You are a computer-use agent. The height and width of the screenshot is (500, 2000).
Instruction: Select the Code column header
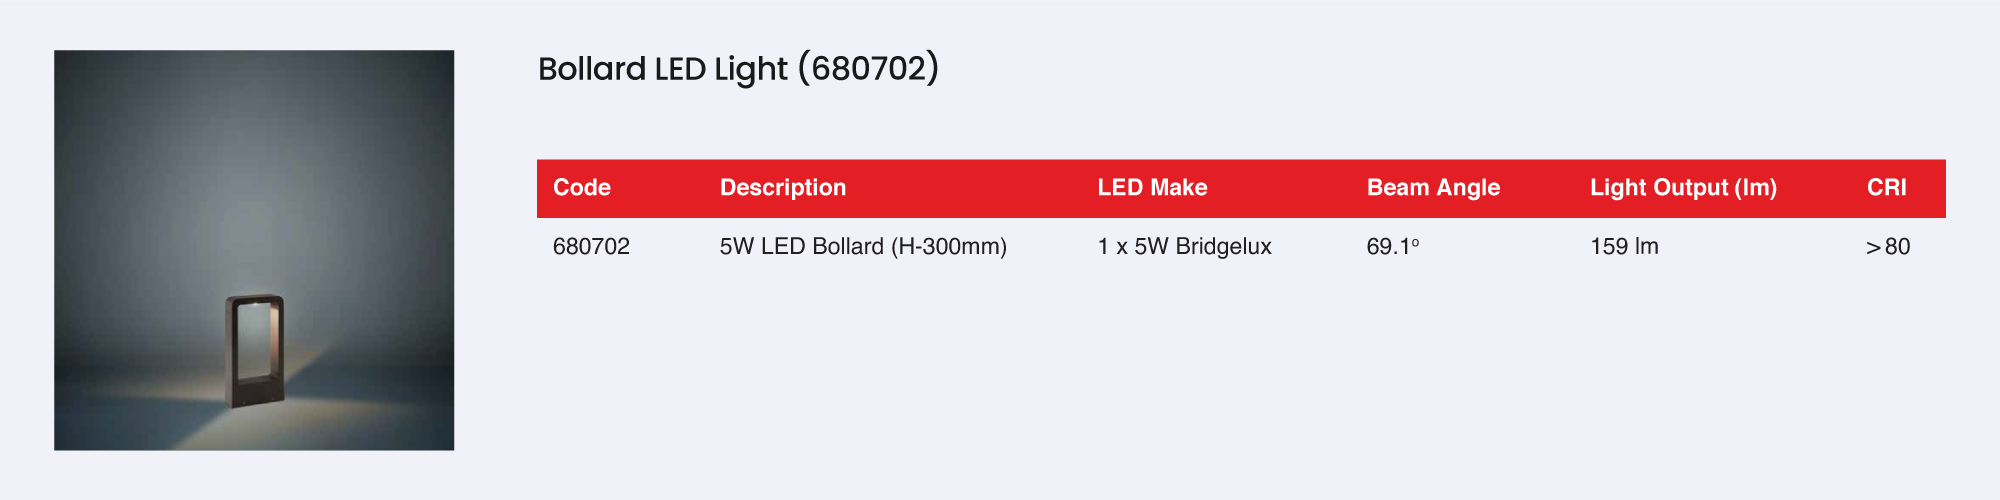(x=582, y=188)
